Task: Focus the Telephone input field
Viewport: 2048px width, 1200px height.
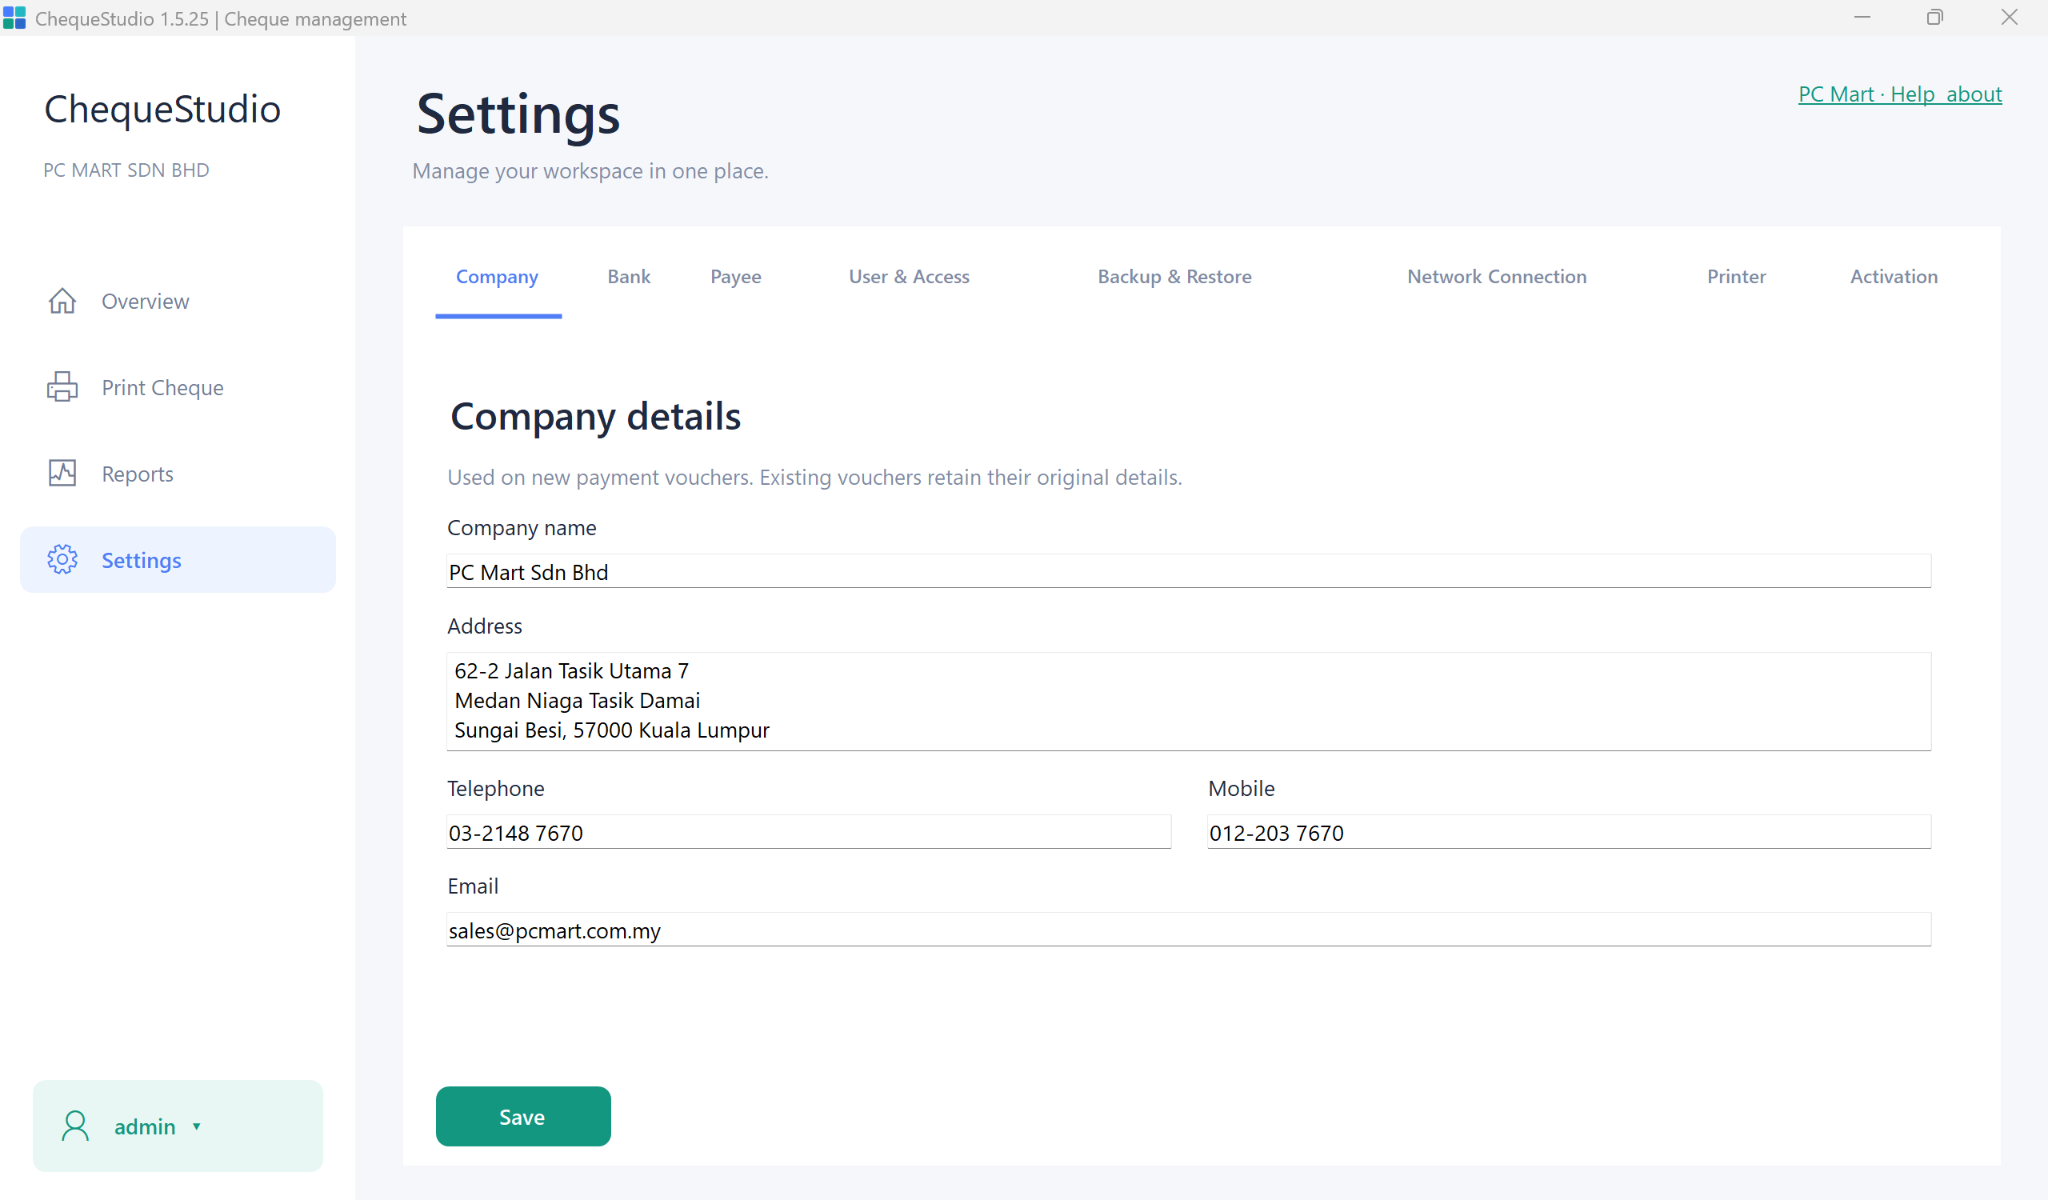Action: click(x=809, y=832)
